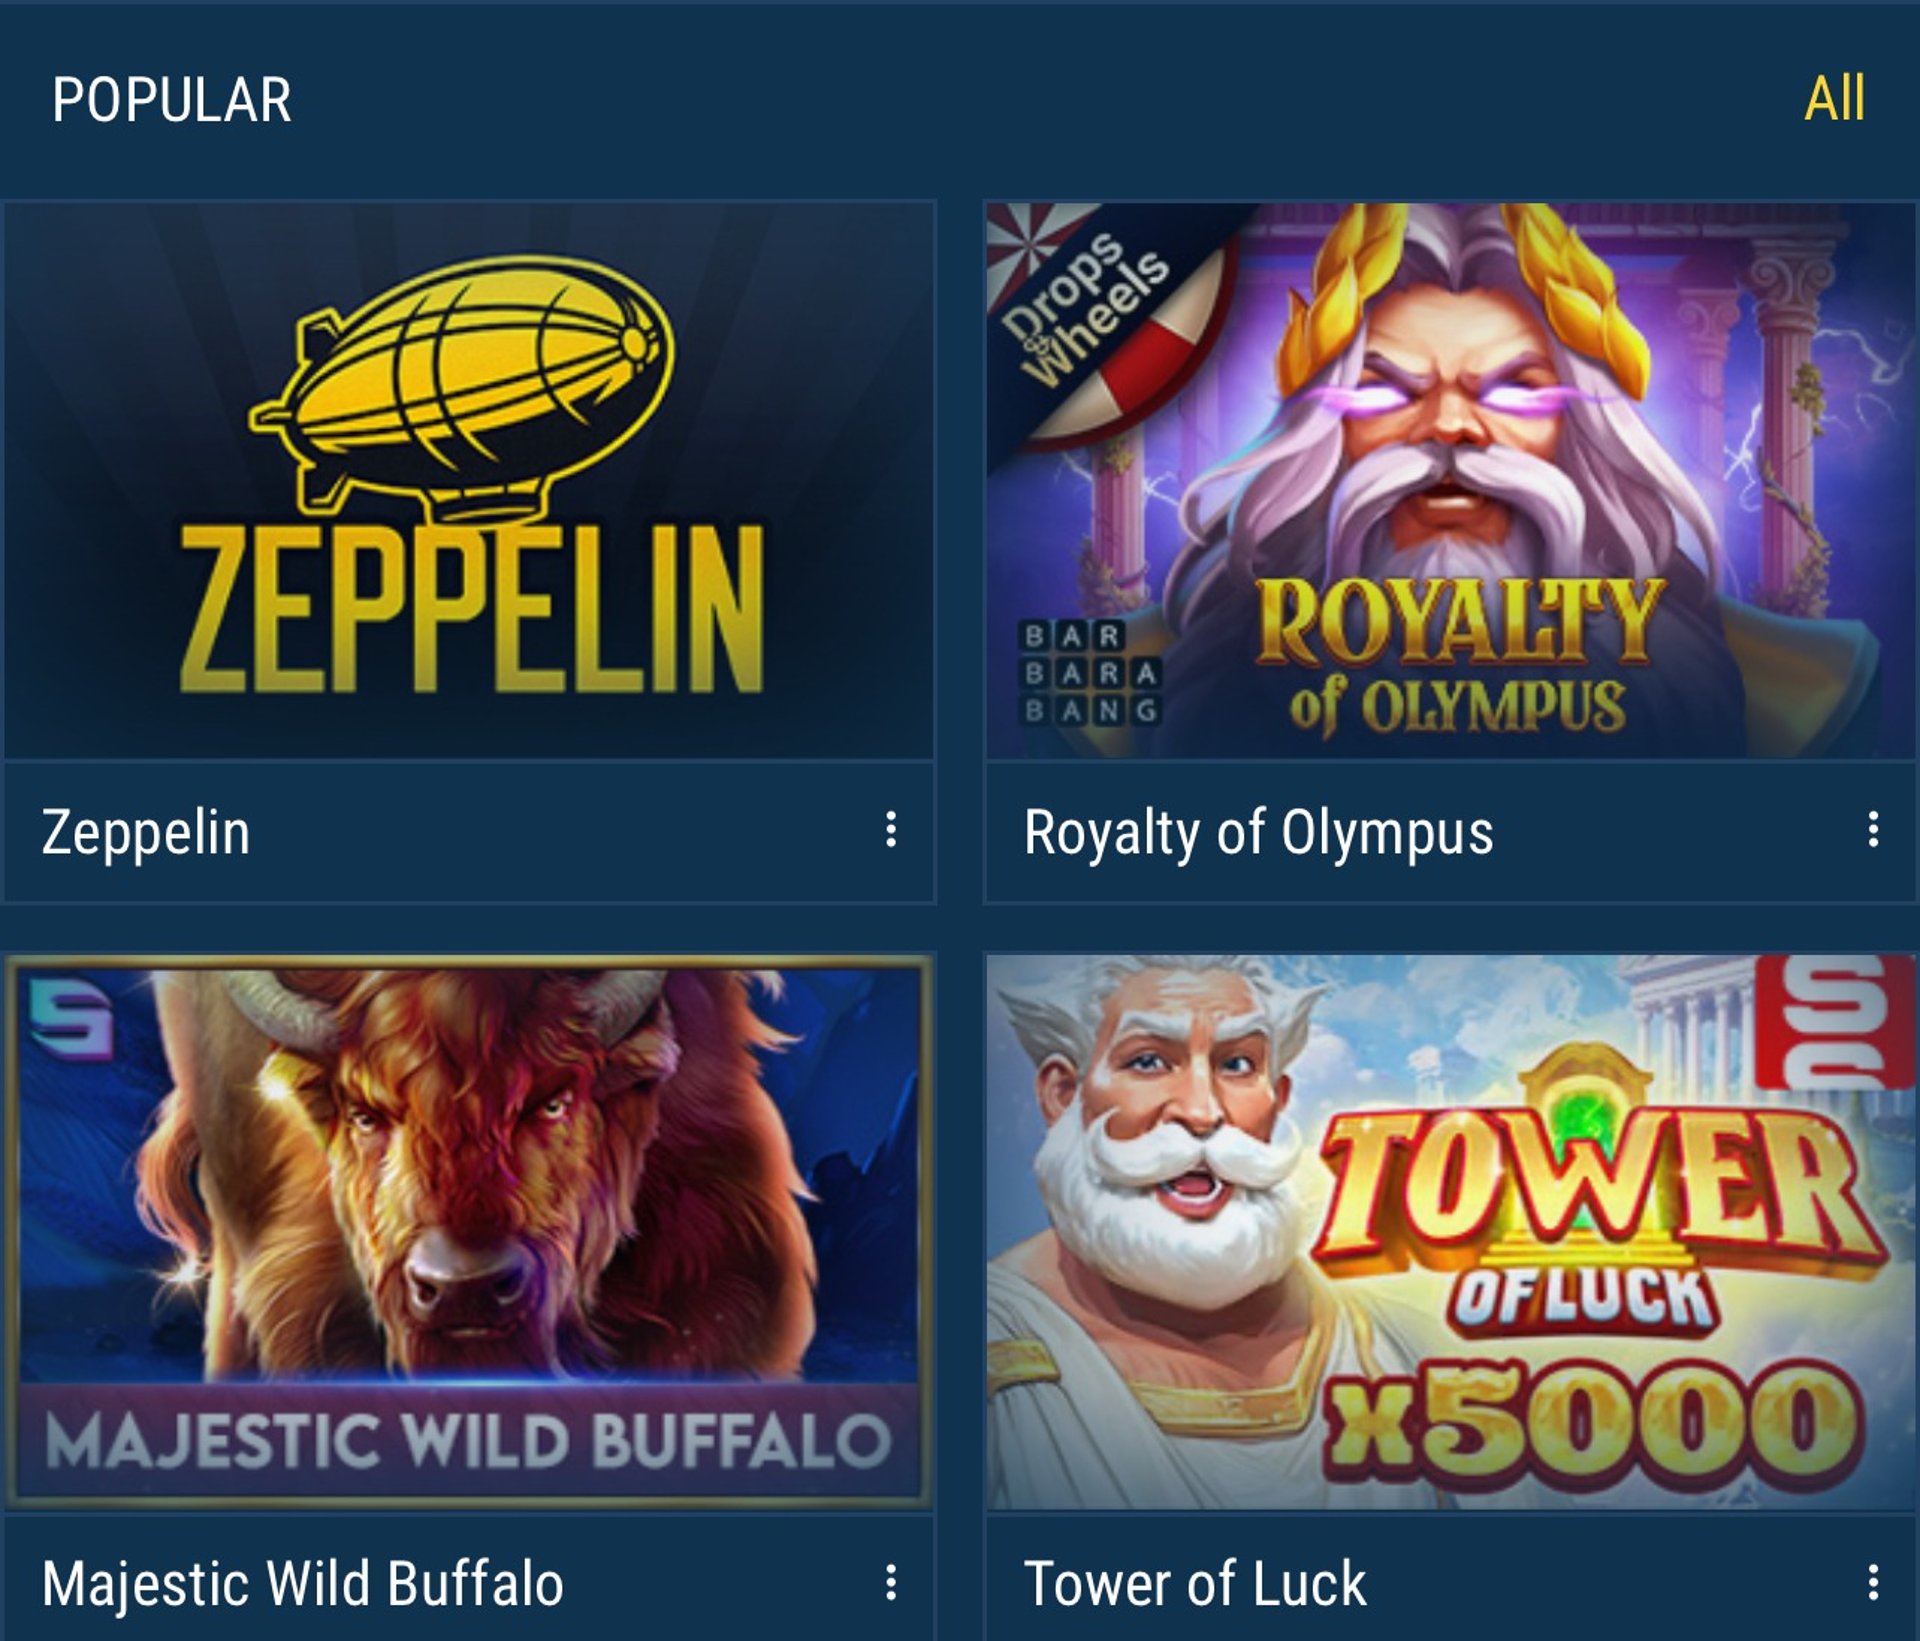Open the Zeppelin game thumbnail
The height and width of the screenshot is (1641, 1920).
tap(469, 481)
